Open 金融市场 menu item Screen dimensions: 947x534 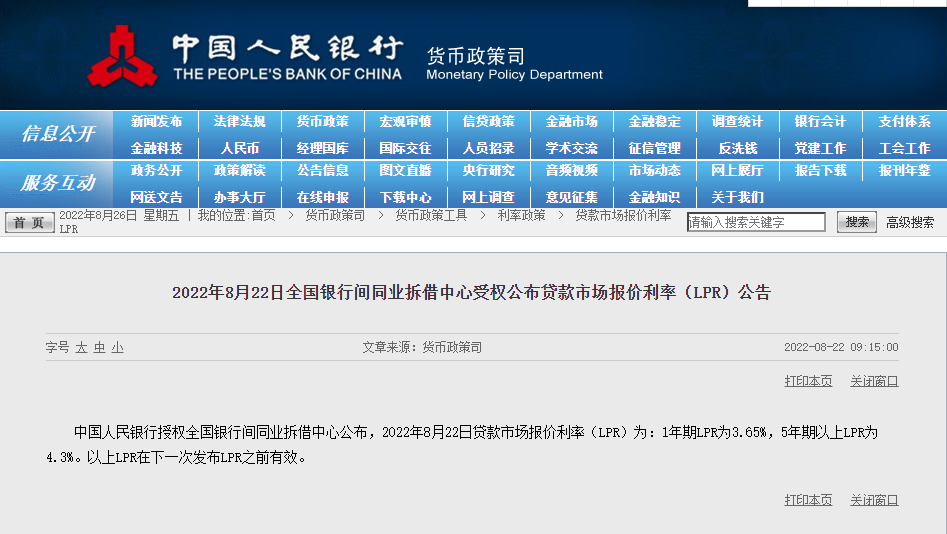(571, 121)
